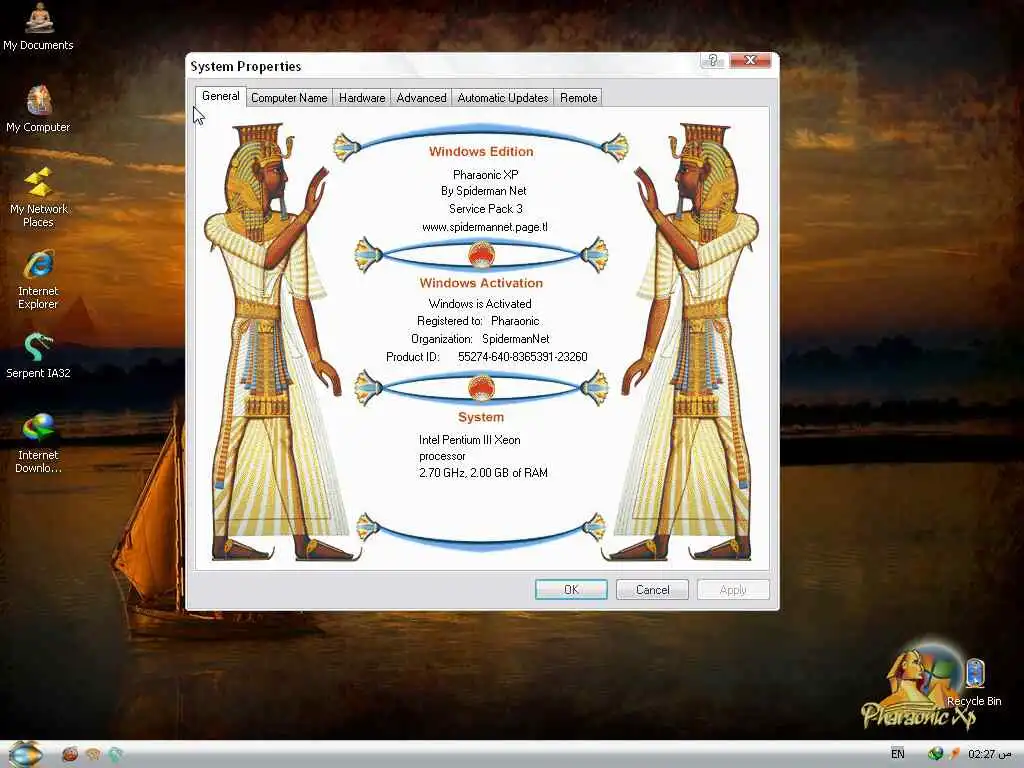Click the 'System' heading
1024x768 pixels.
click(x=481, y=417)
